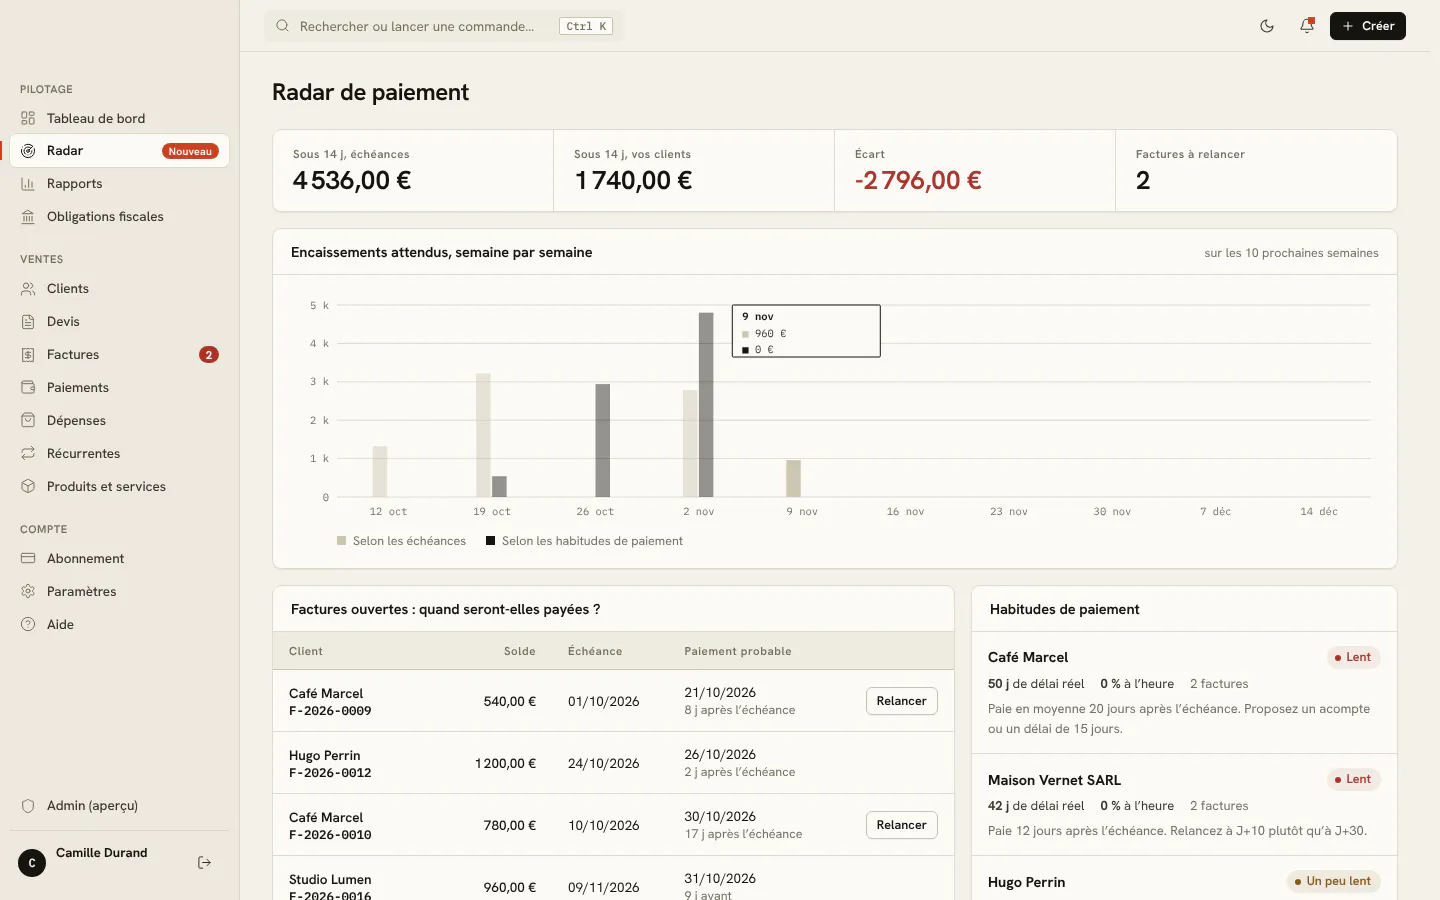Click the Paiements card icon
The width and height of the screenshot is (1440, 900).
28,388
